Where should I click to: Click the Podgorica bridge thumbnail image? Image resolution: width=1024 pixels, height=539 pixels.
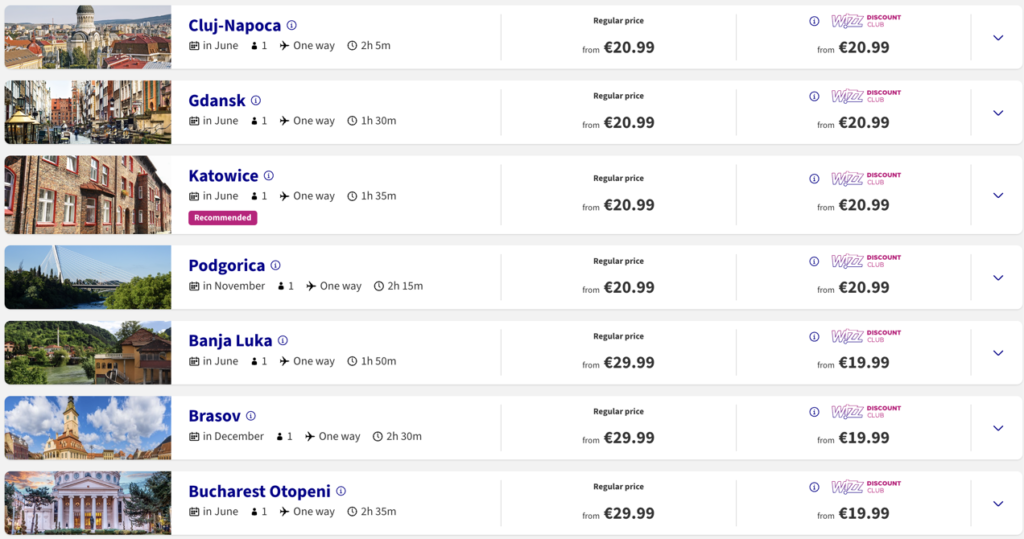pyautogui.click(x=88, y=277)
